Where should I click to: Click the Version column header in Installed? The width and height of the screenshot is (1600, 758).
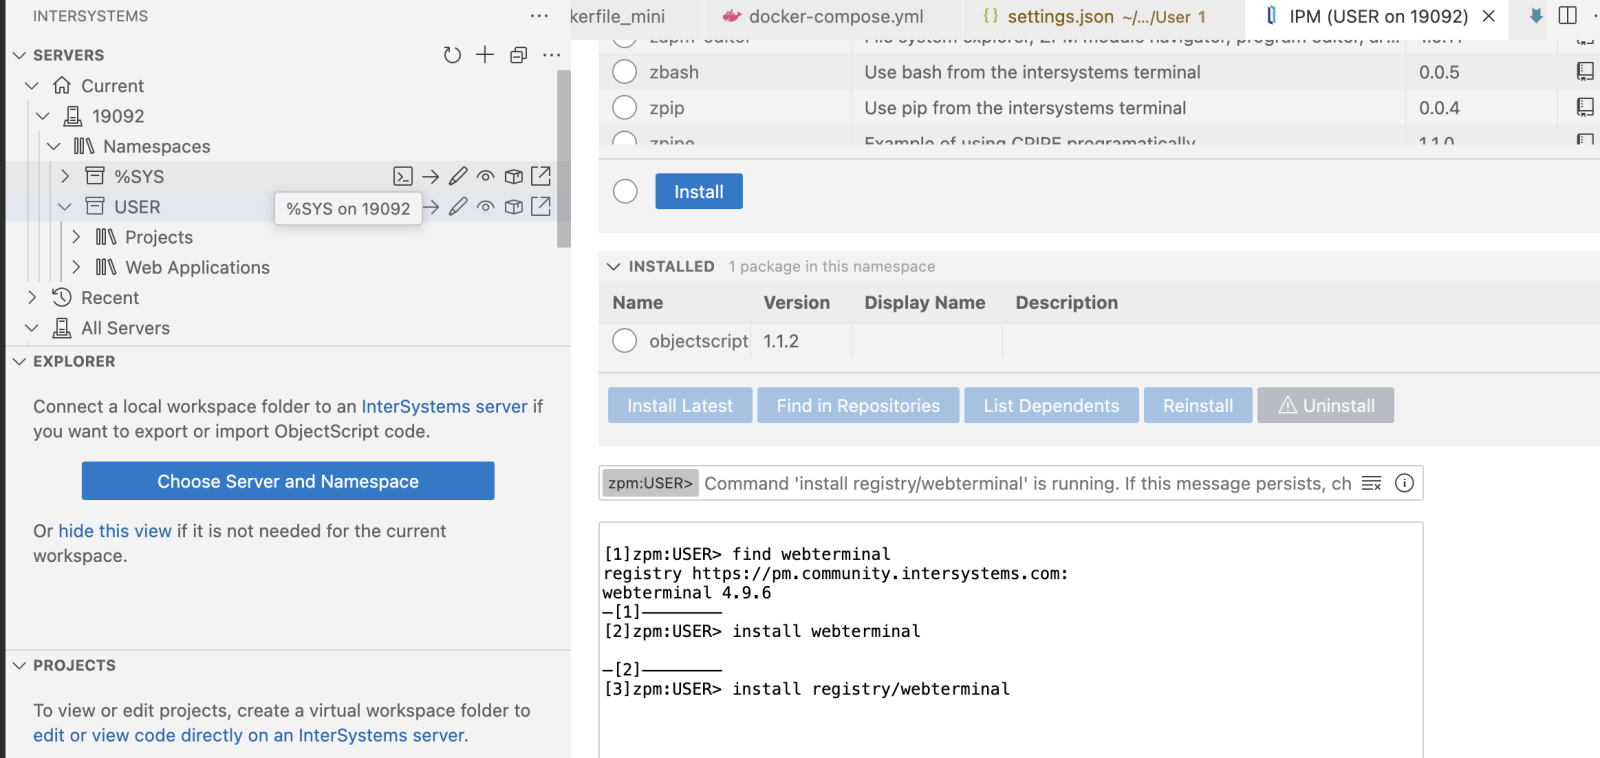(797, 303)
